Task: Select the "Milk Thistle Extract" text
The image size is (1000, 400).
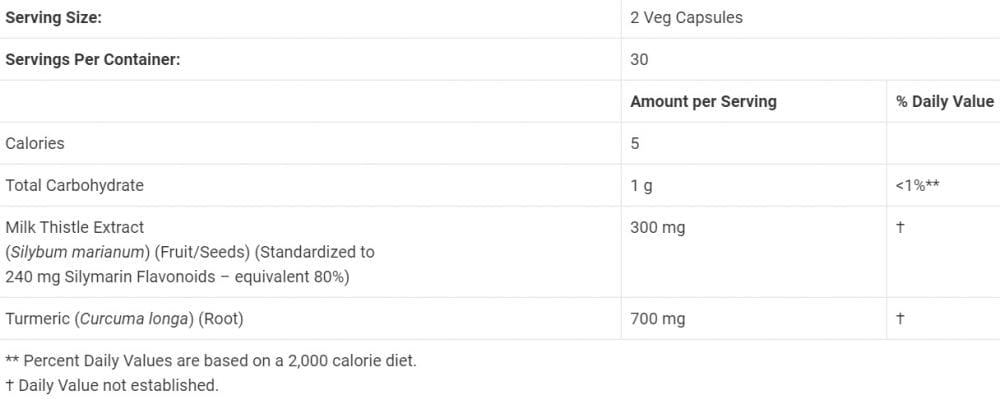Action: [75, 227]
